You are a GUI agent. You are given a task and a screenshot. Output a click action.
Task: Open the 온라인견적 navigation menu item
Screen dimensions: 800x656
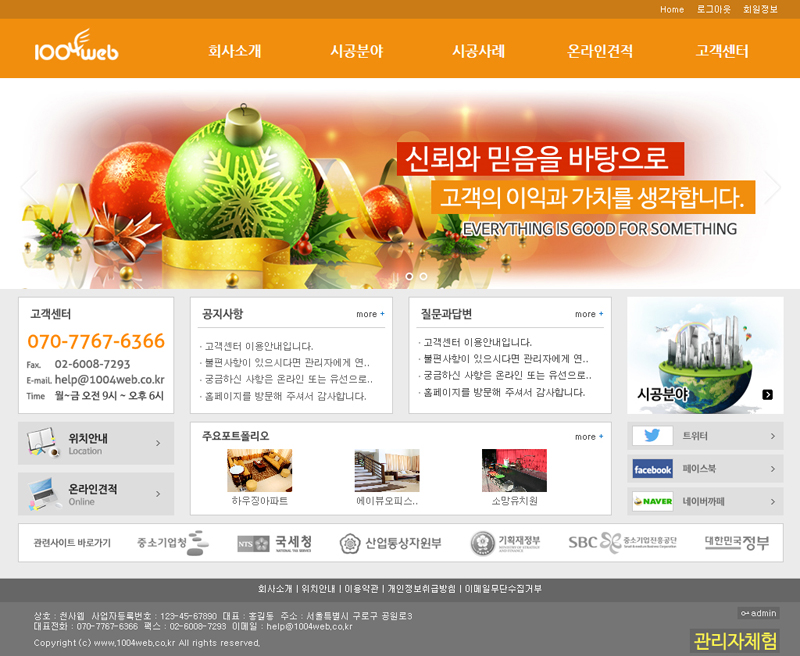click(600, 52)
